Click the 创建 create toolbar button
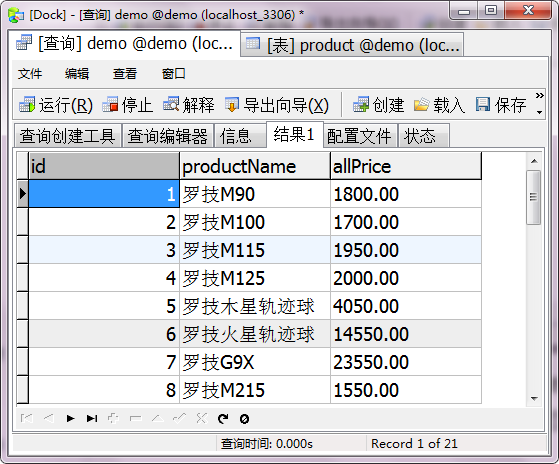559x464 pixels. (379, 105)
